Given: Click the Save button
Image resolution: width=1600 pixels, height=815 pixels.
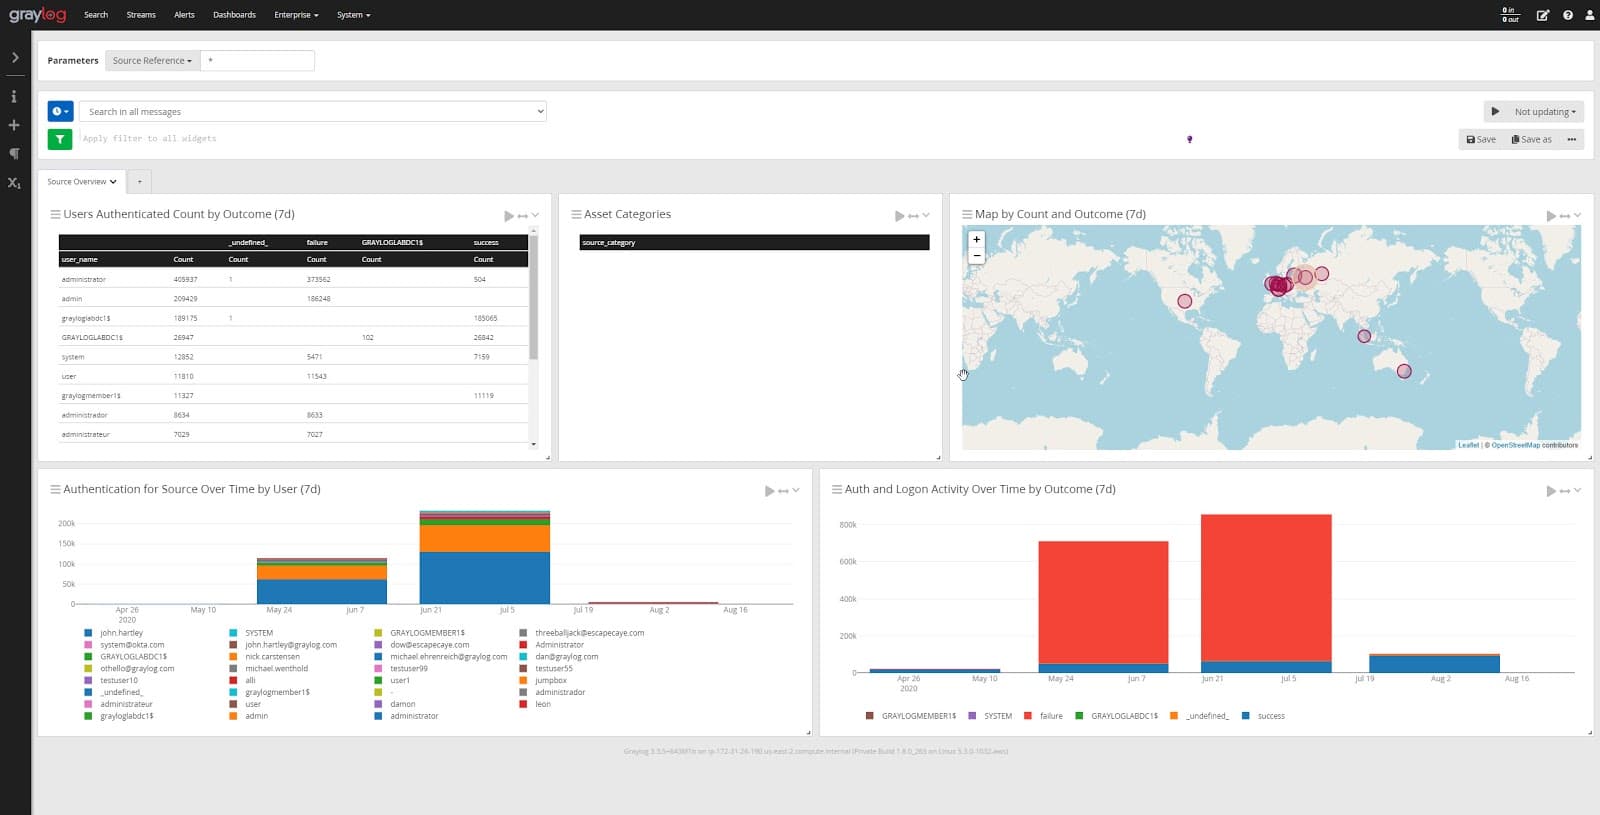Looking at the screenshot, I should 1481,139.
